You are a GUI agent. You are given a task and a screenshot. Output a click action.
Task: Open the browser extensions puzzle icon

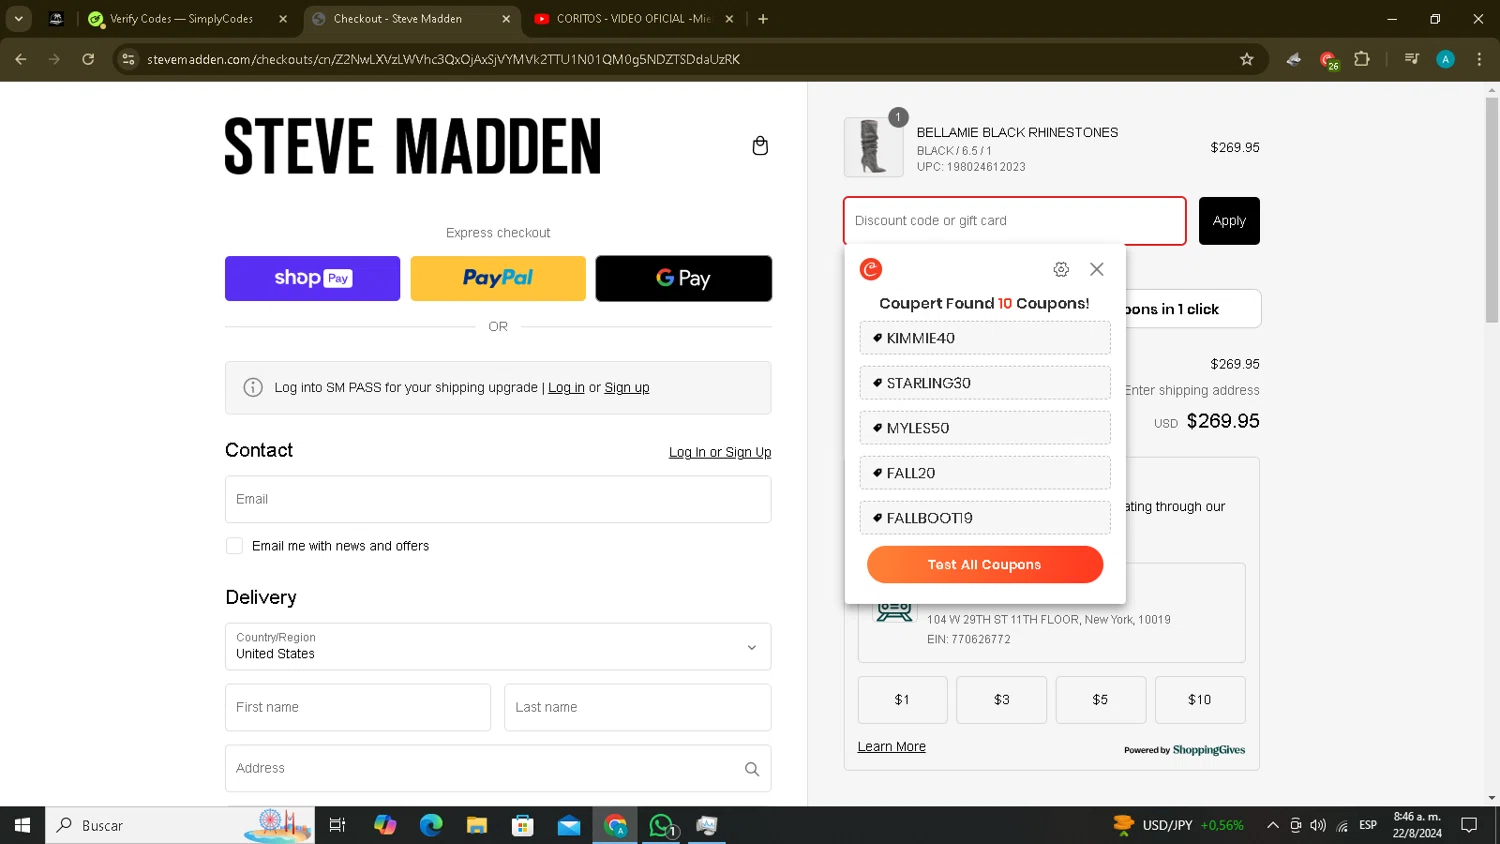tap(1362, 59)
